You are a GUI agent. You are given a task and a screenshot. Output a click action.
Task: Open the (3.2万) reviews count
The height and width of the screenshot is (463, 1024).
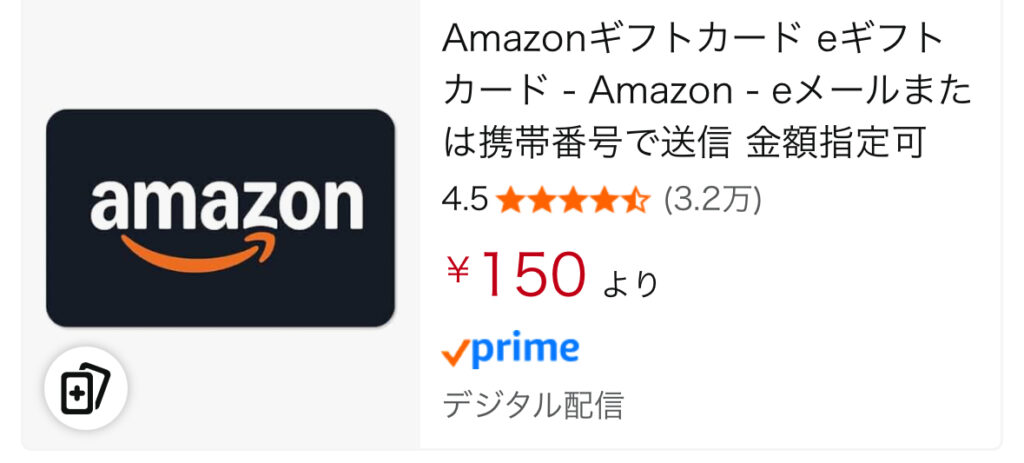(713, 200)
